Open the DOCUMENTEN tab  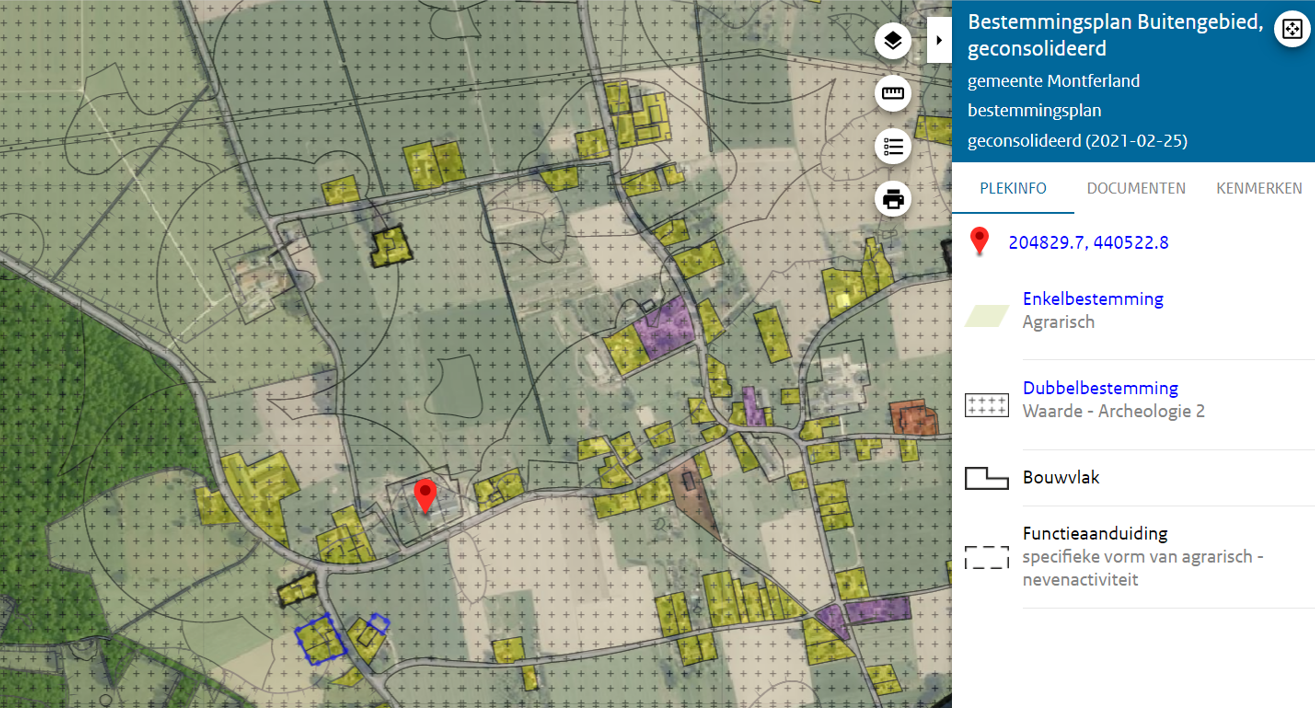coord(1136,188)
